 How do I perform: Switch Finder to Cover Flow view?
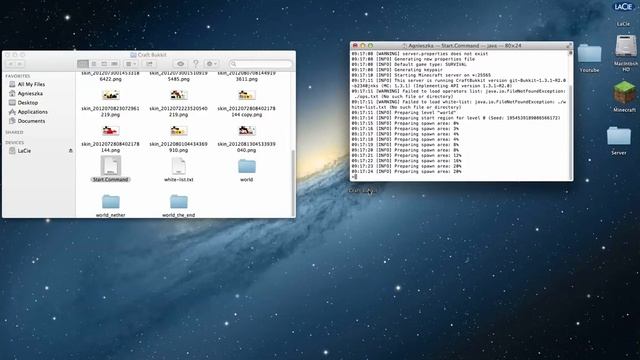[114, 64]
